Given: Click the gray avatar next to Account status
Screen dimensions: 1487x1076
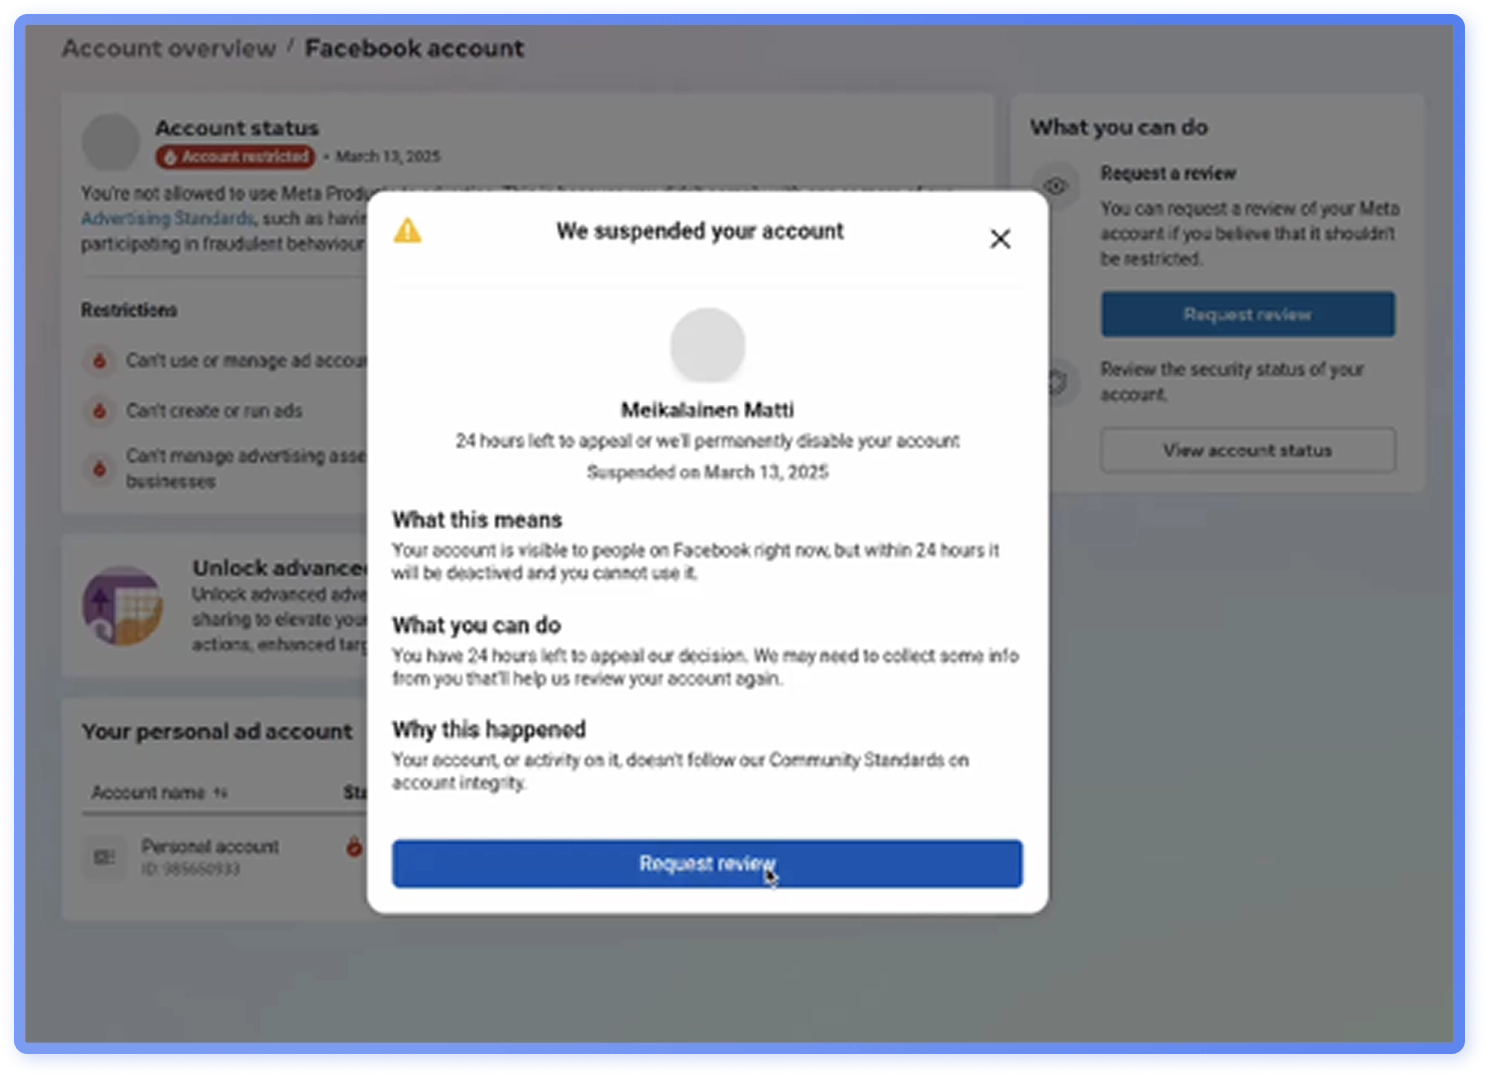Looking at the screenshot, I should (x=110, y=143).
